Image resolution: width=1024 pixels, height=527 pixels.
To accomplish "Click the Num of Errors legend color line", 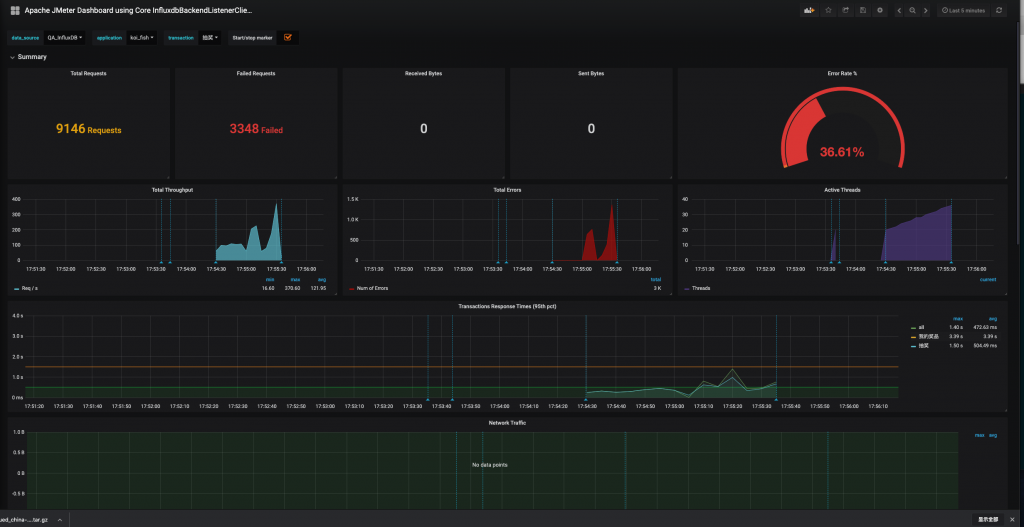I will (x=351, y=288).
